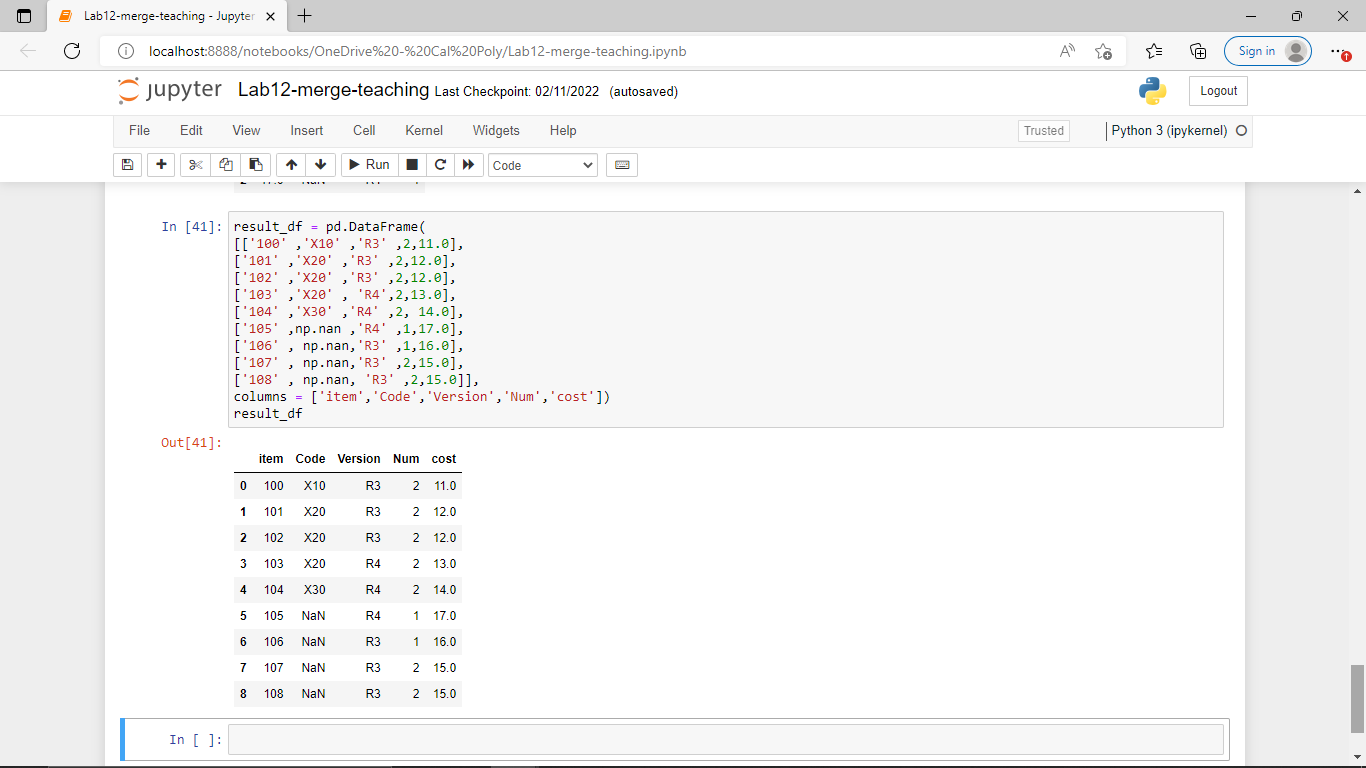Open the read aloud option in address bar
The image size is (1366, 768).
point(1067,51)
